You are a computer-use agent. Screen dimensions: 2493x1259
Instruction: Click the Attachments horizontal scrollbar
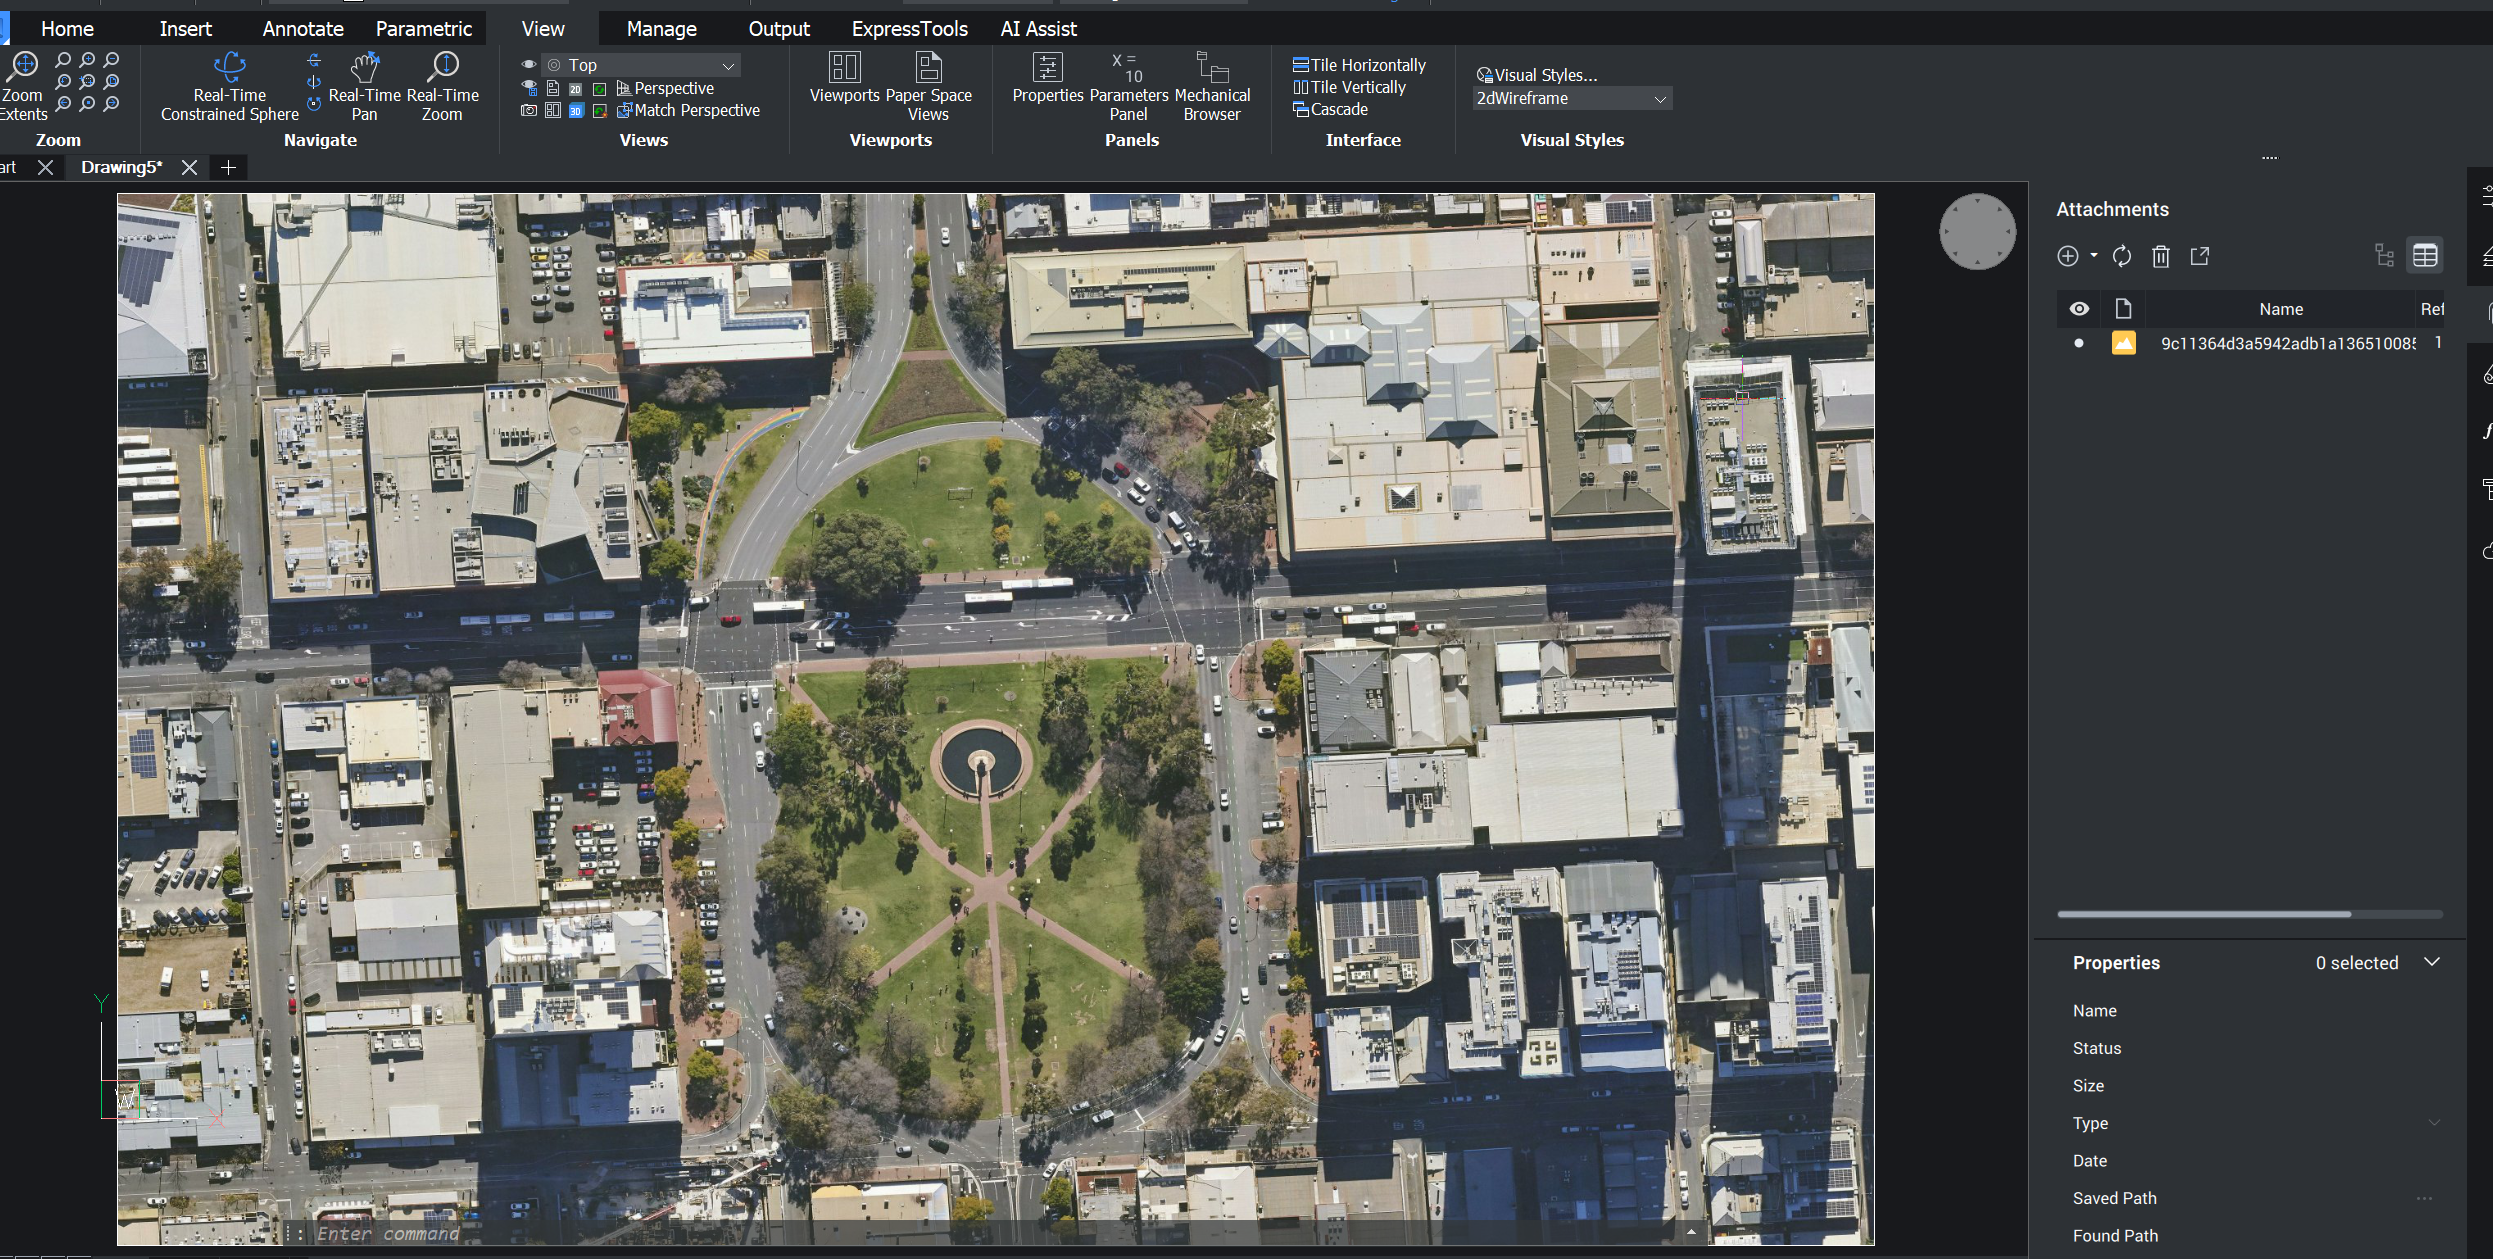2203,914
